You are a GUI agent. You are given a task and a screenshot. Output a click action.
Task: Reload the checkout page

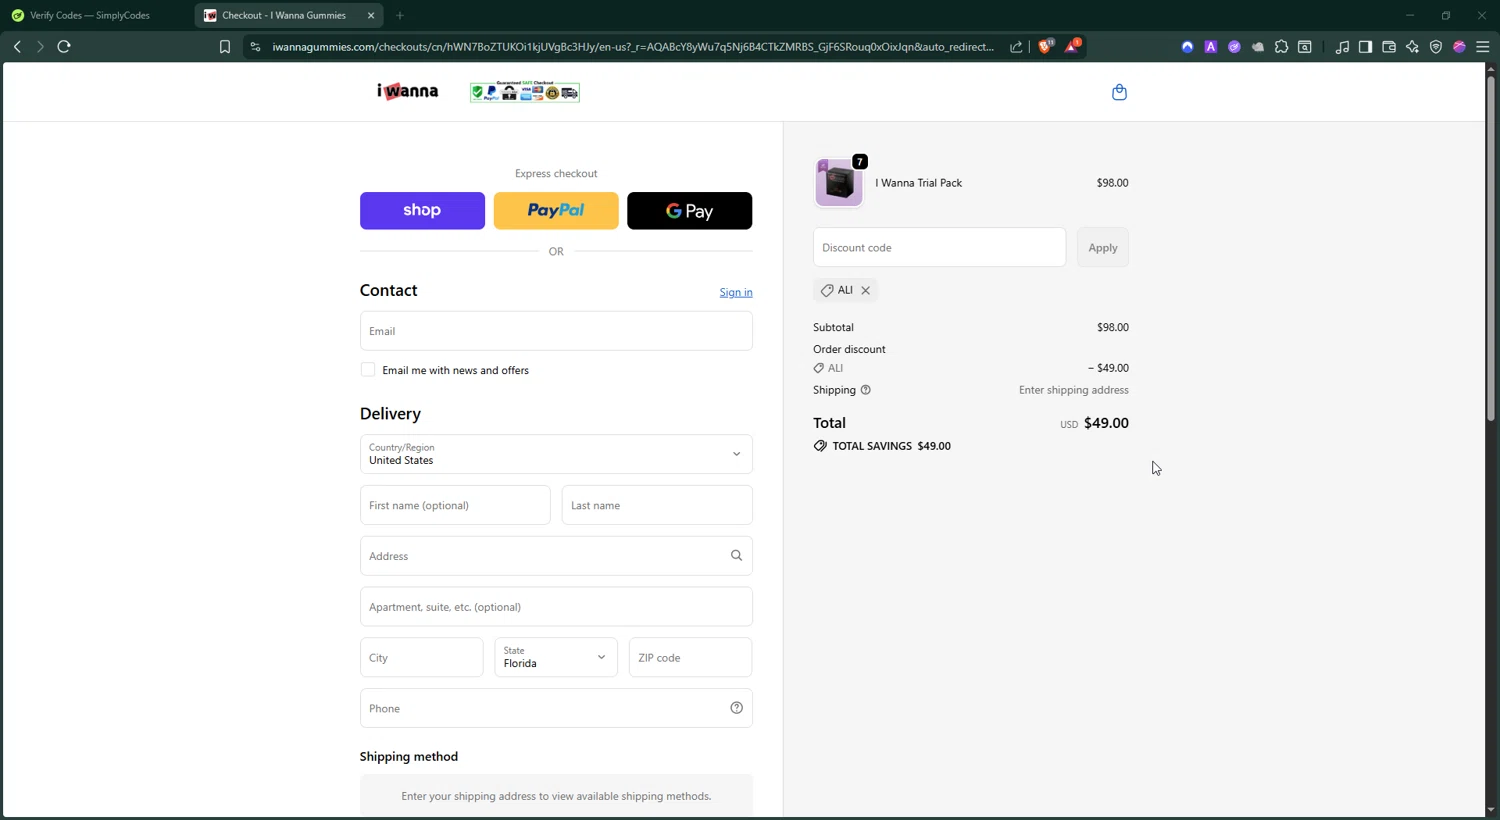click(64, 47)
